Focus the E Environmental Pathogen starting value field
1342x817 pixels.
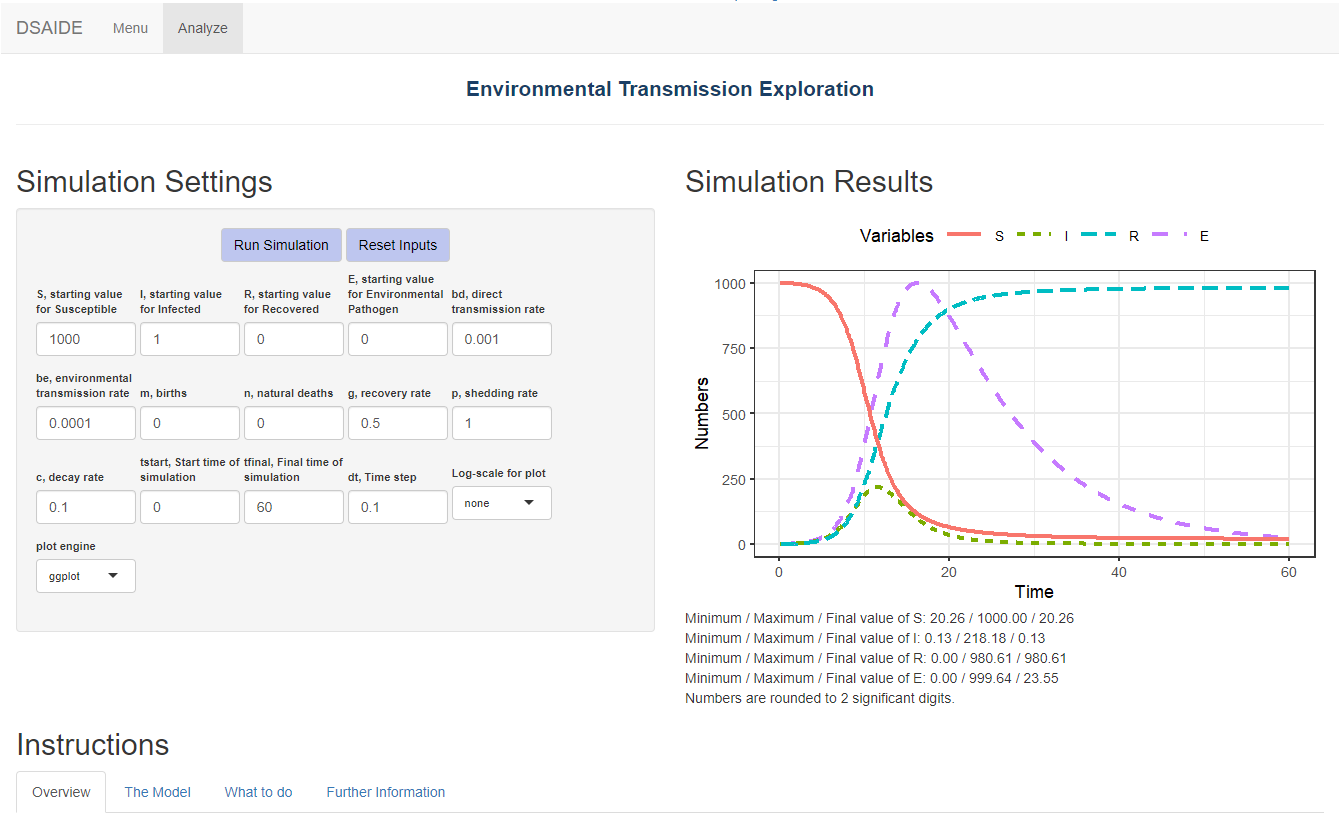(398, 339)
